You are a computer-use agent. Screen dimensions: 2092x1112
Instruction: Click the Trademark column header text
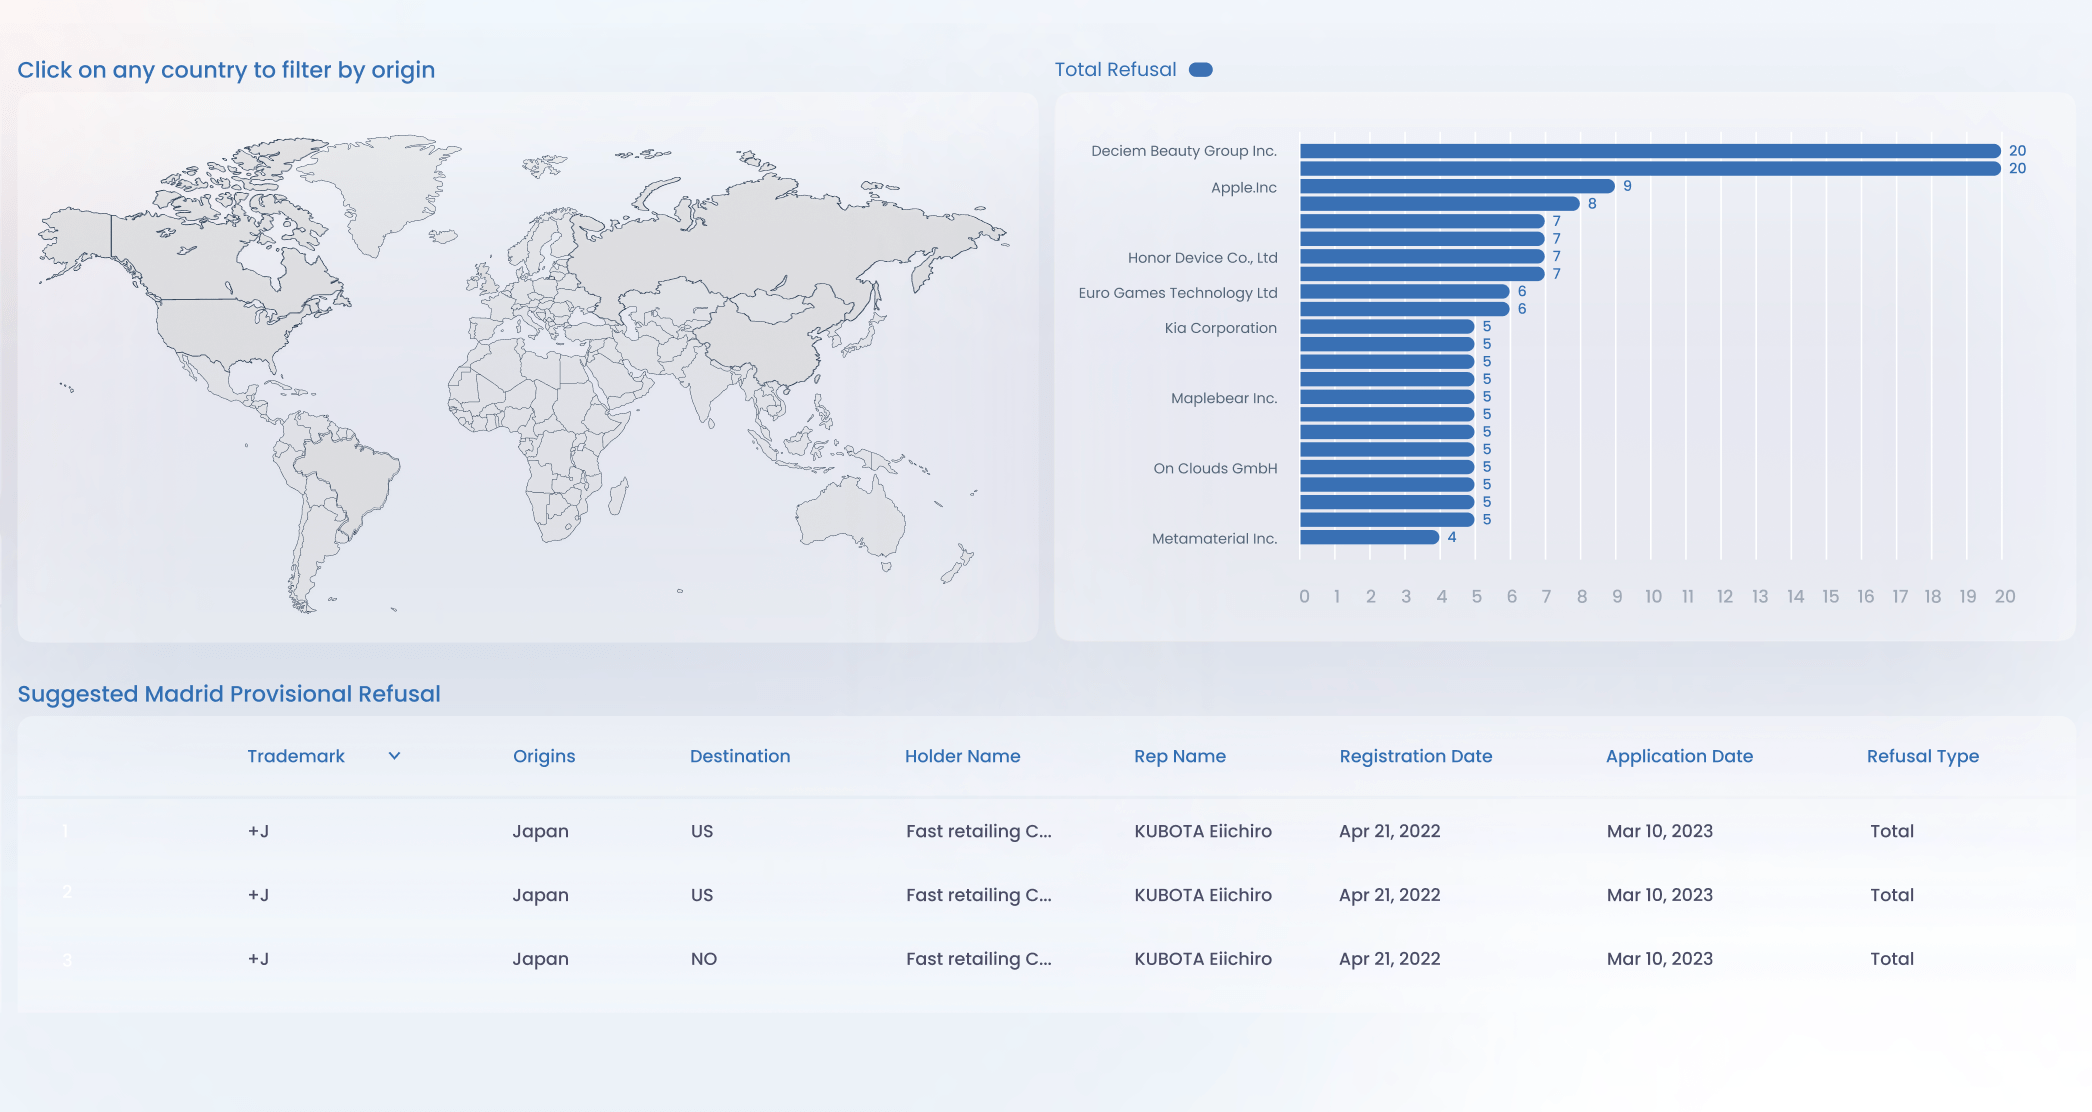click(x=295, y=756)
